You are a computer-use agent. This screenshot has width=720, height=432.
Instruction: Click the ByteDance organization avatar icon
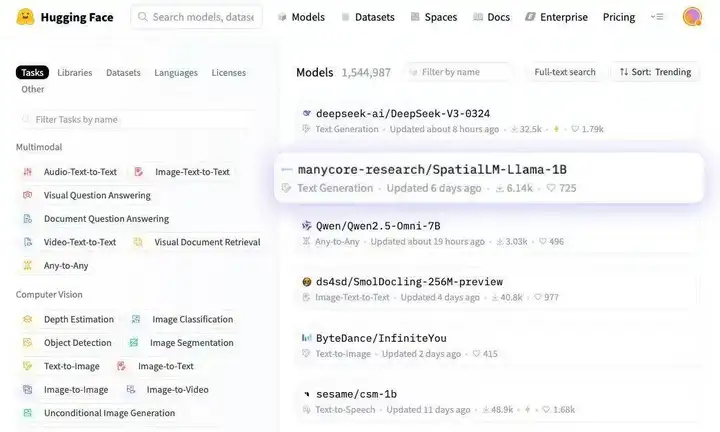[x=307, y=338]
